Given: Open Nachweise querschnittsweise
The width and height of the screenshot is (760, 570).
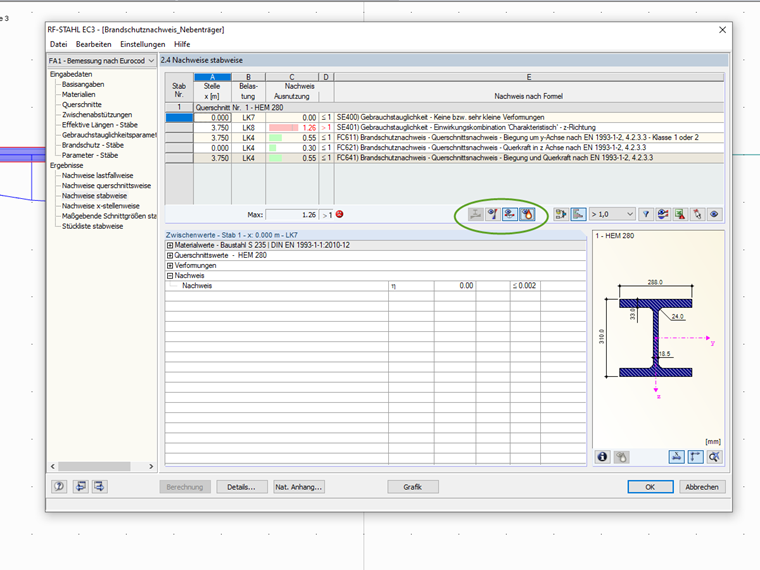Looking at the screenshot, I should (x=106, y=186).
